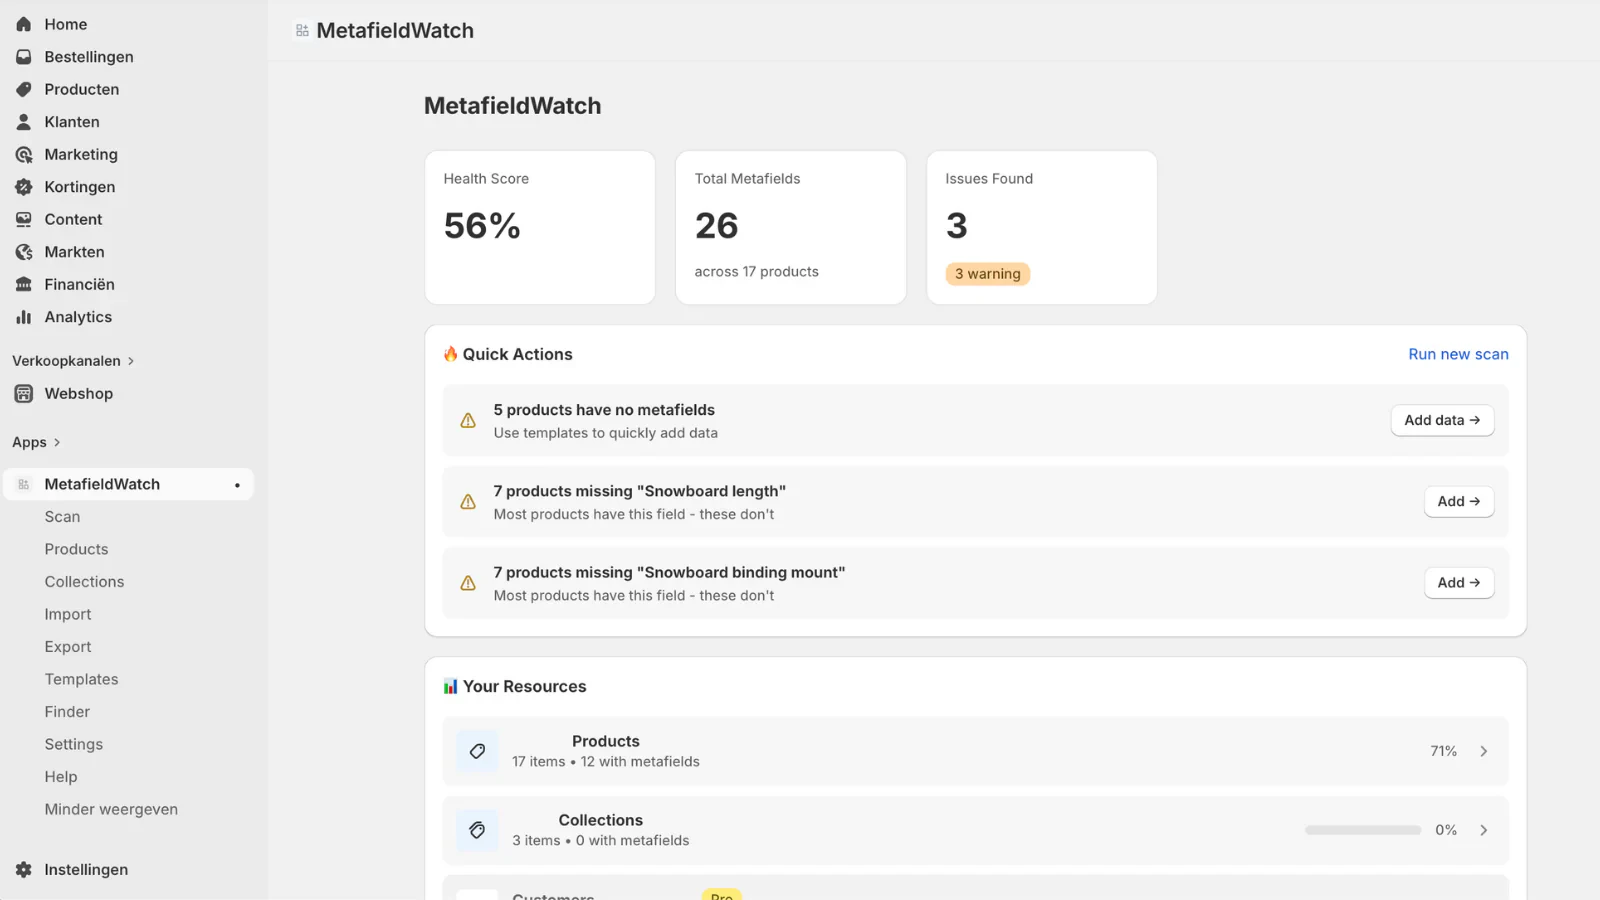Click the warning icon beside the 'Snowboard length' row

click(468, 502)
